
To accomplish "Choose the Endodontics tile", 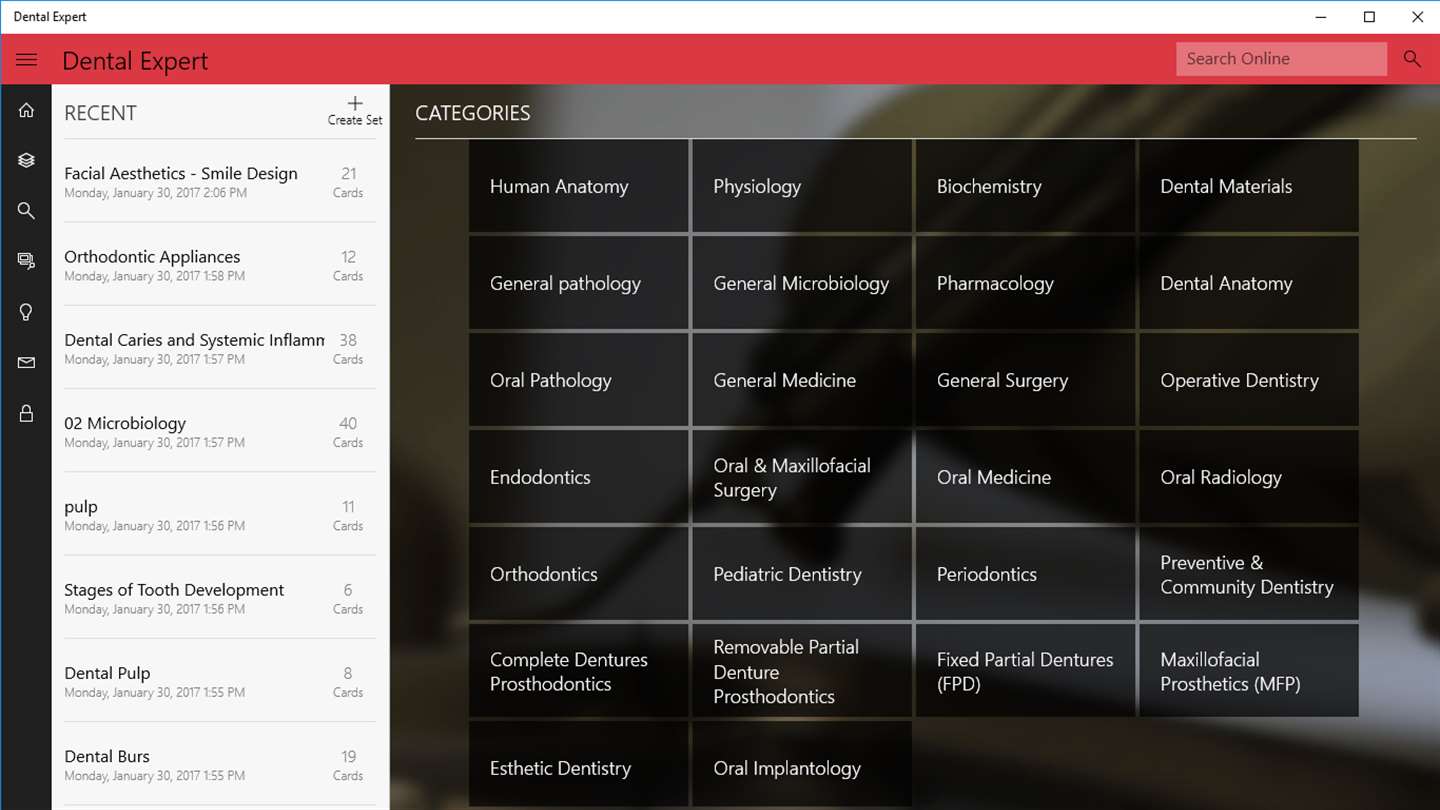I will (x=578, y=477).
